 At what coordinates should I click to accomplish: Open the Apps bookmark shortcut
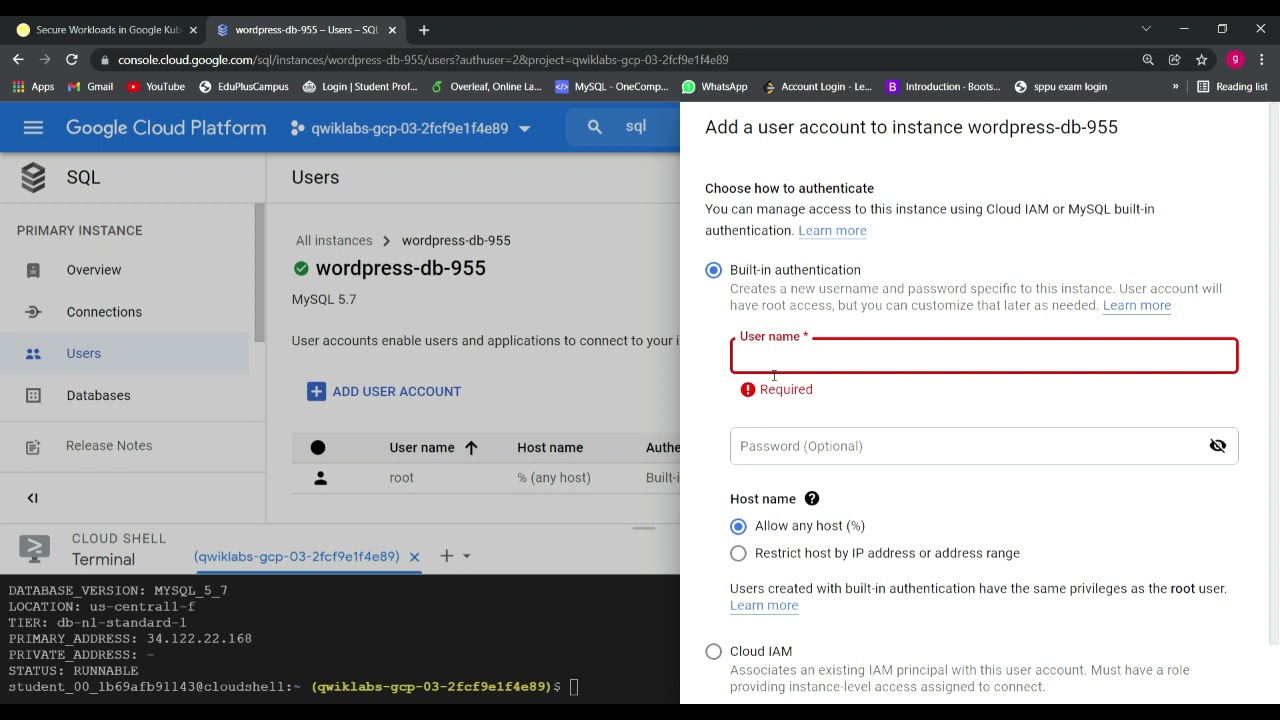pyautogui.click(x=33, y=87)
